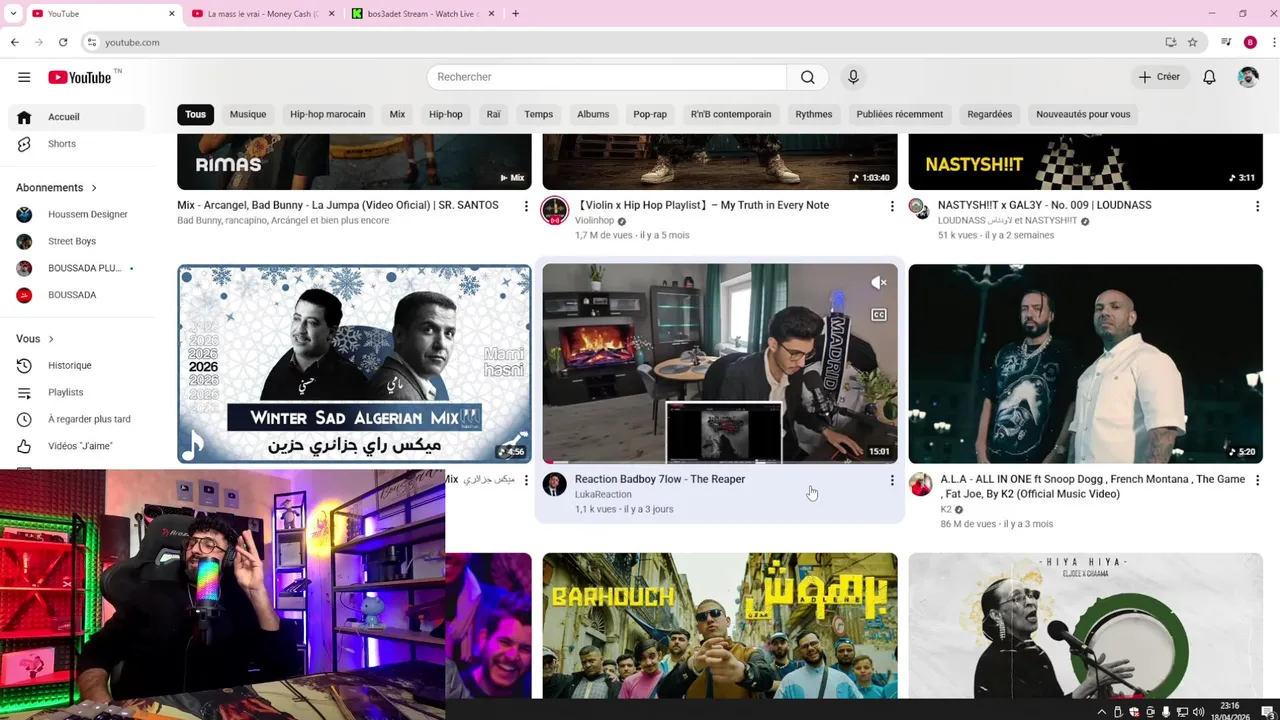Open the taskbar clock showing 23:16
This screenshot has width=1280, height=720.
[x=1230, y=711]
